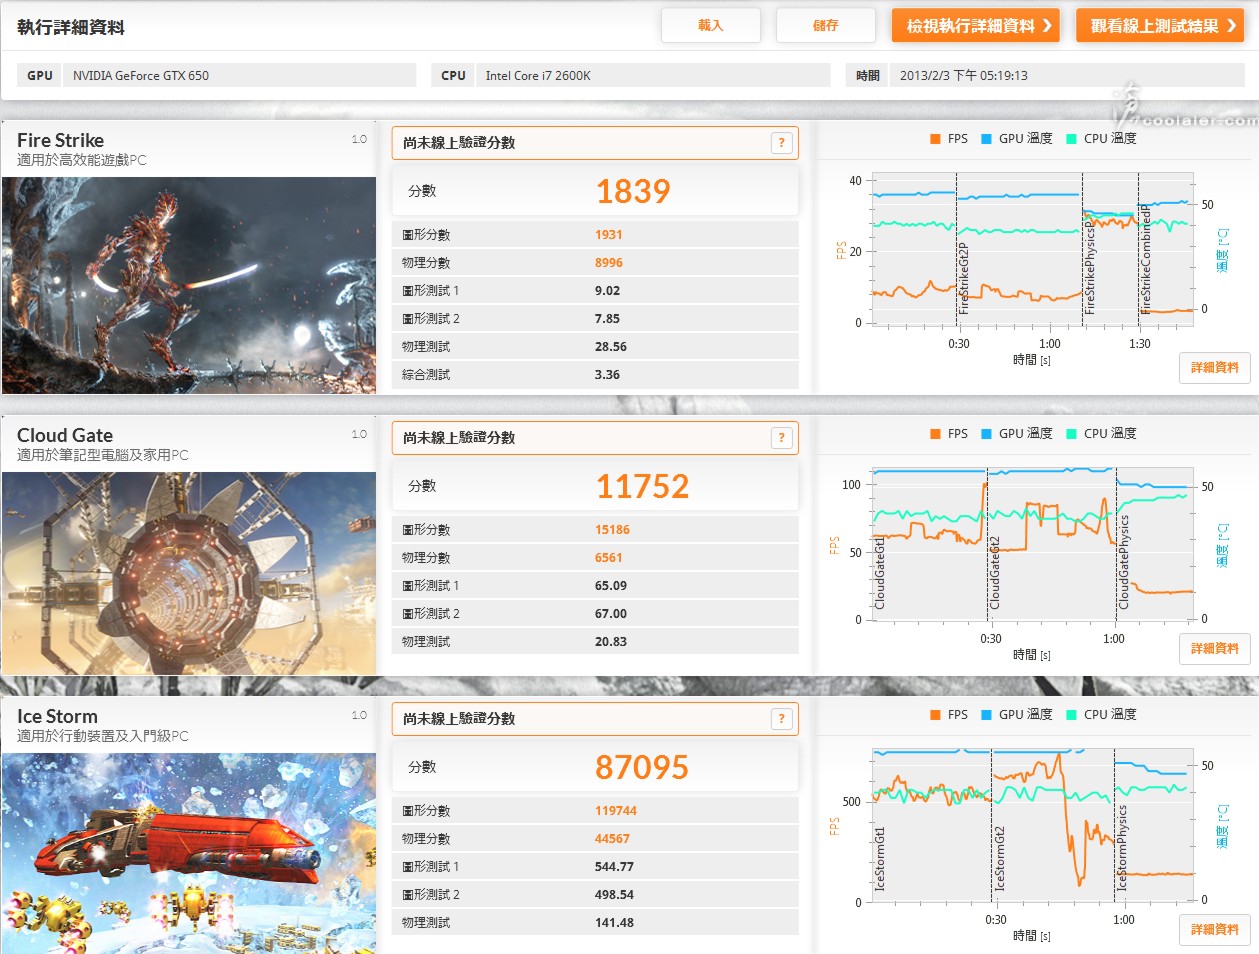Screen dimensions: 1259x954
Task: Click graphics test 2 value "7.85"
Action: [607, 319]
